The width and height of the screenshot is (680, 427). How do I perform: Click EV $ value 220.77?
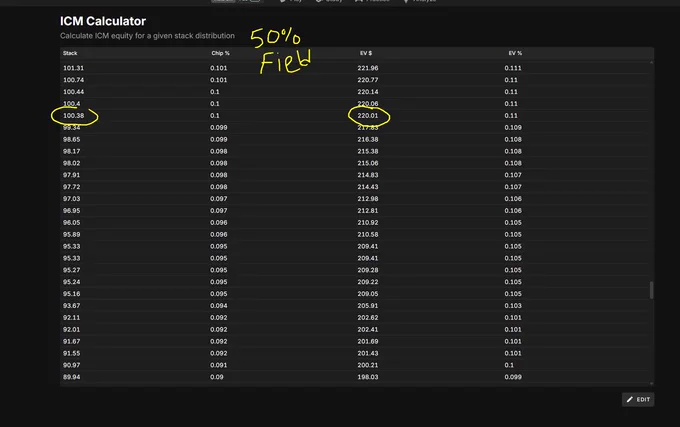(x=368, y=80)
